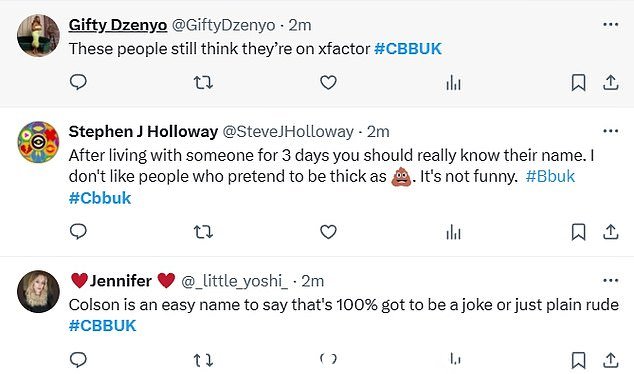The width and height of the screenshot is (634, 374).
Task: Open more options on Gifty Dzenyo's tweet
Action: pyautogui.click(x=610, y=25)
